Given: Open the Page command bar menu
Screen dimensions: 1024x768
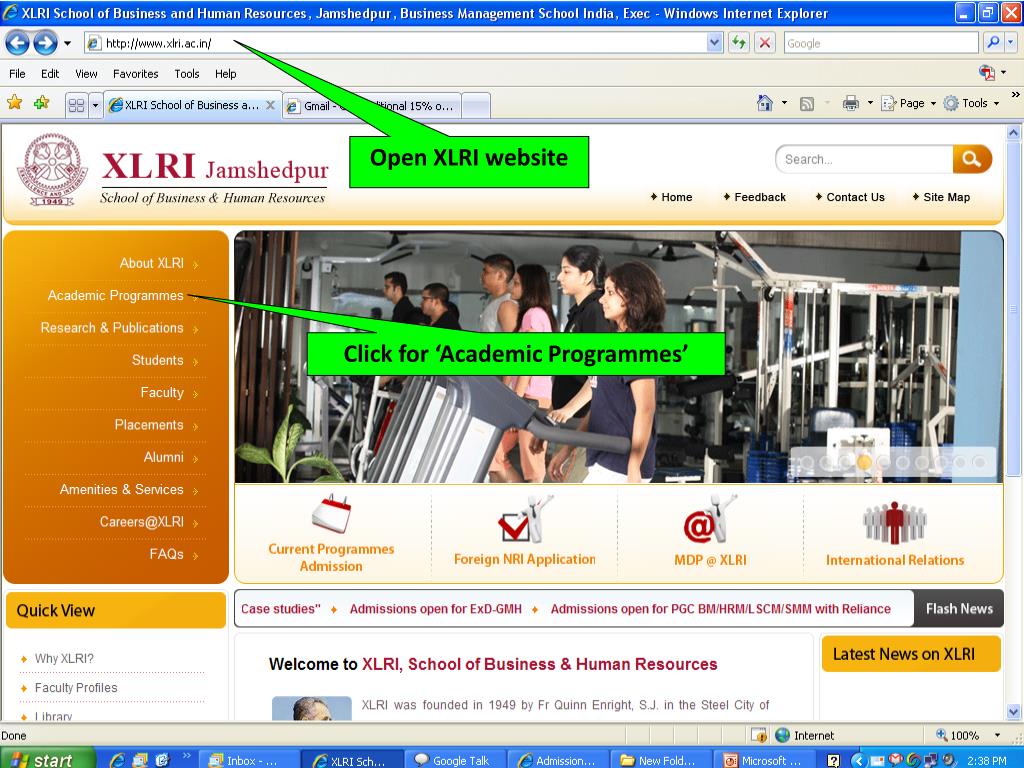Looking at the screenshot, I should click(x=908, y=103).
